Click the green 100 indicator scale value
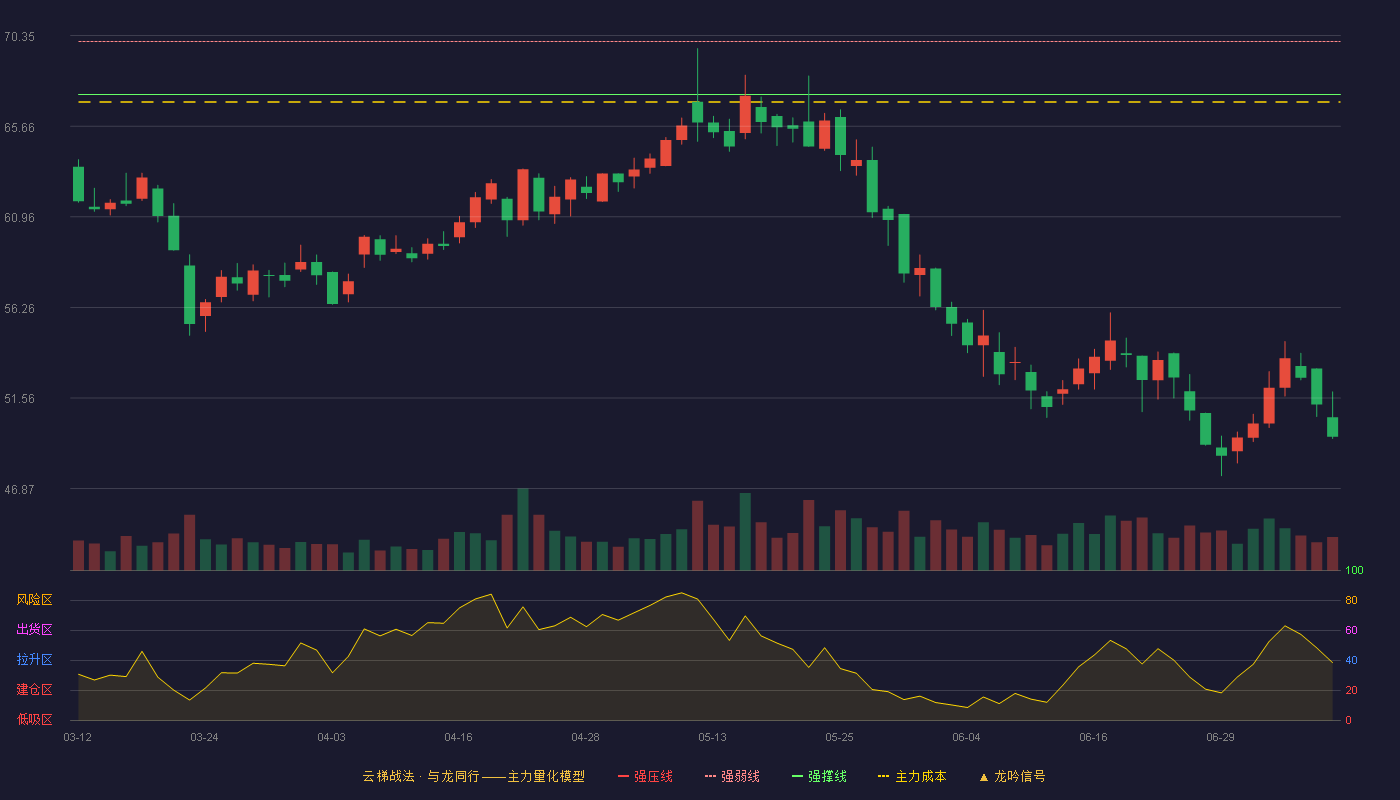Screen dimensions: 1400x800 click(1354, 571)
